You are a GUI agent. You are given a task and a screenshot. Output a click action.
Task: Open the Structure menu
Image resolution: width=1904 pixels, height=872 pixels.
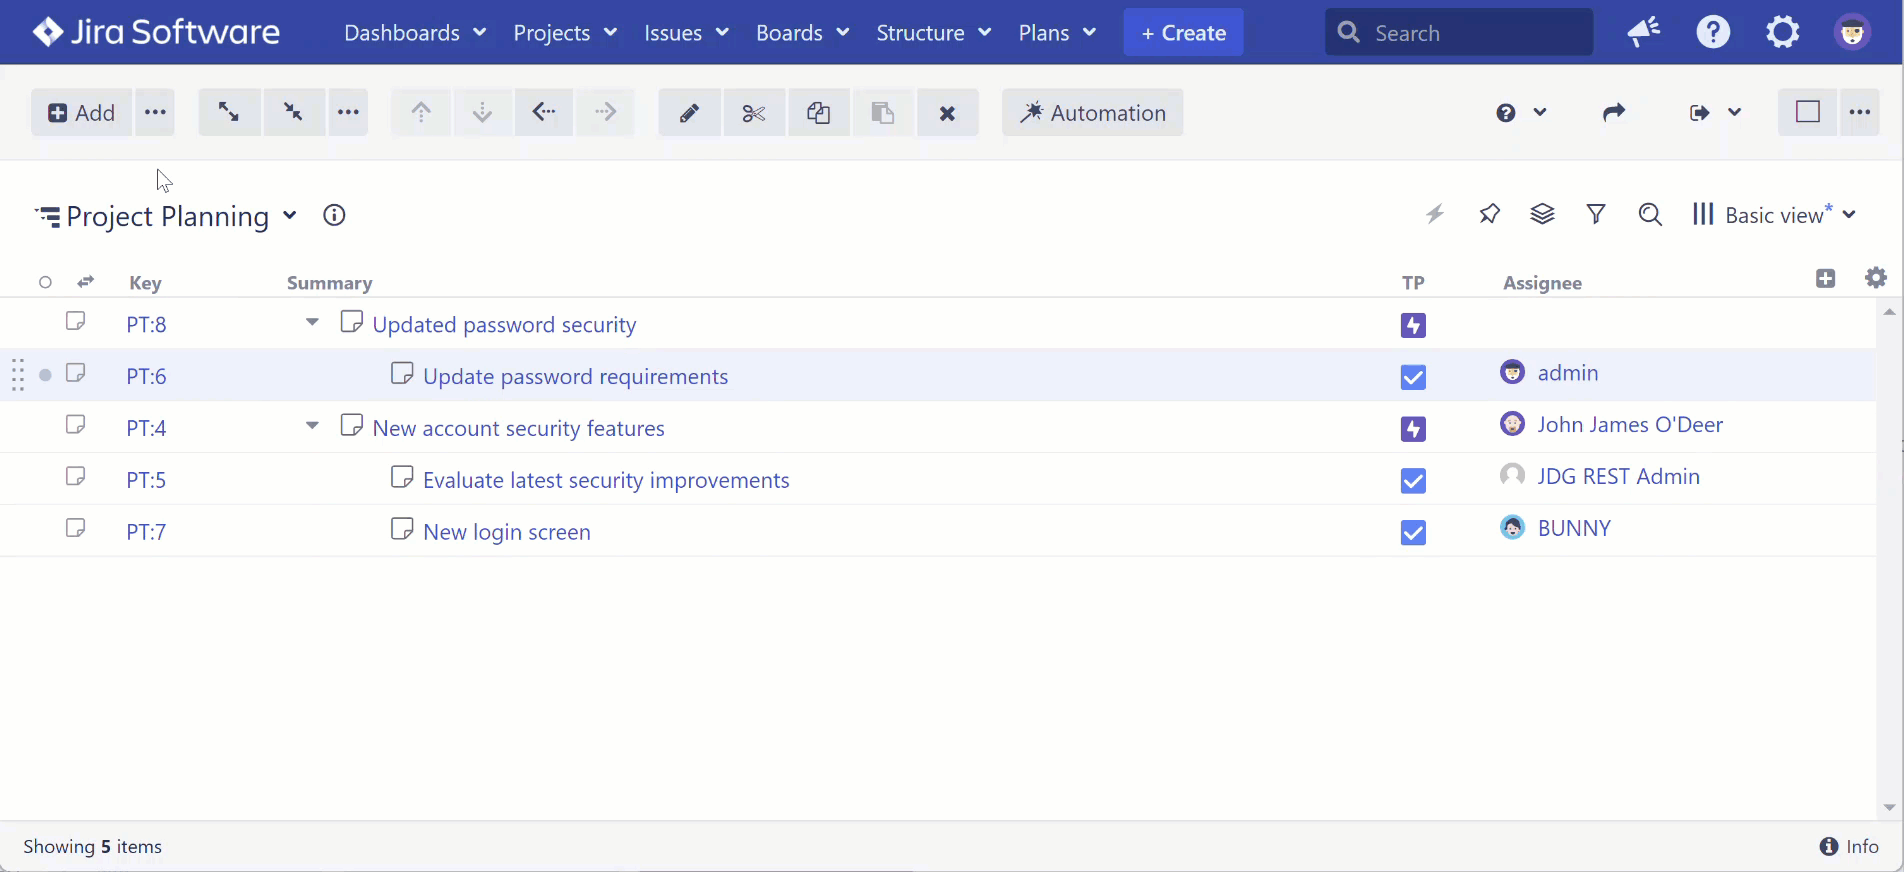(x=933, y=33)
